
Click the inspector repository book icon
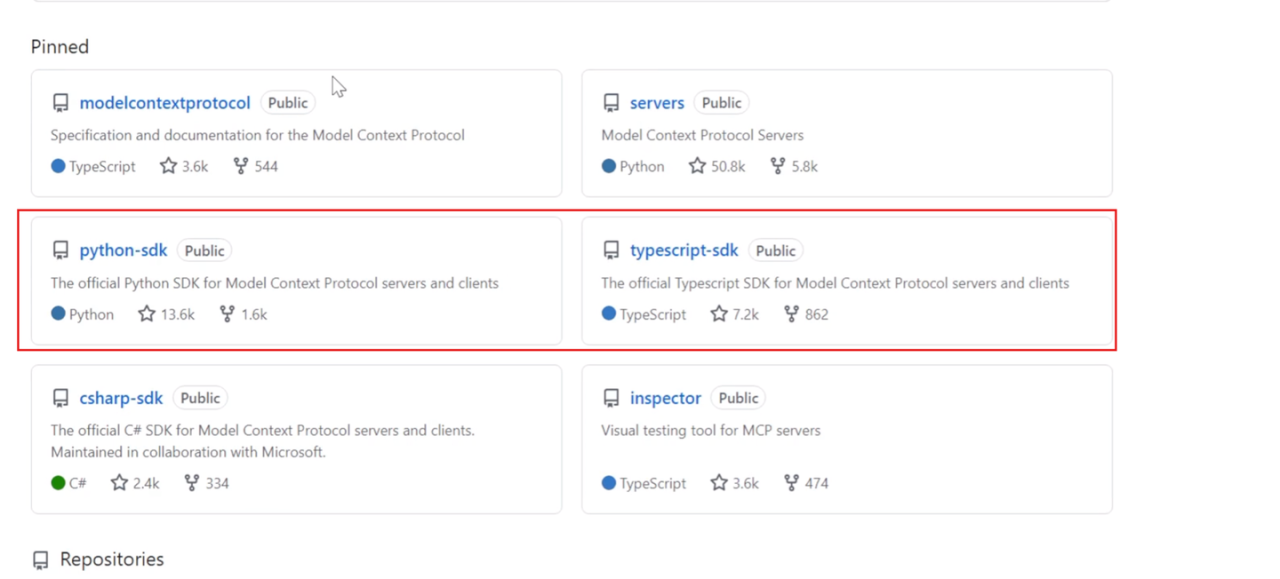point(611,398)
